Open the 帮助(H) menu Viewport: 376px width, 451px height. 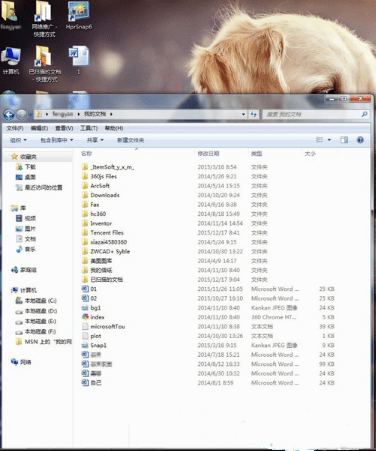114,128
